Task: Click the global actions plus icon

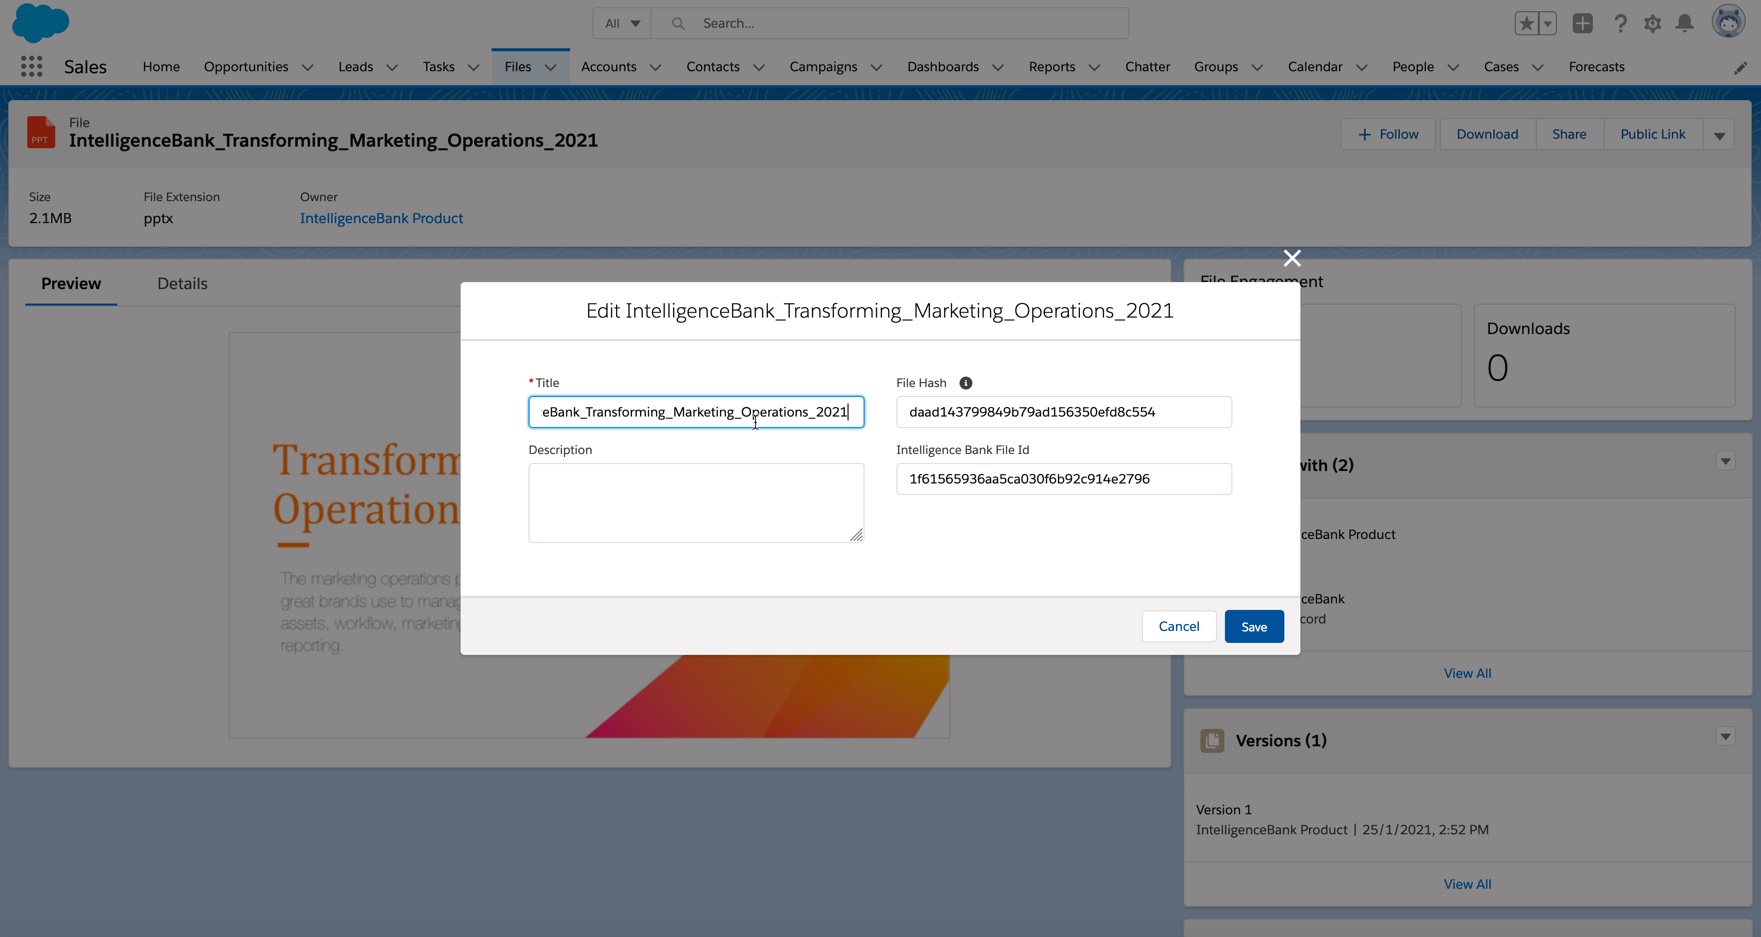Action: pos(1582,23)
